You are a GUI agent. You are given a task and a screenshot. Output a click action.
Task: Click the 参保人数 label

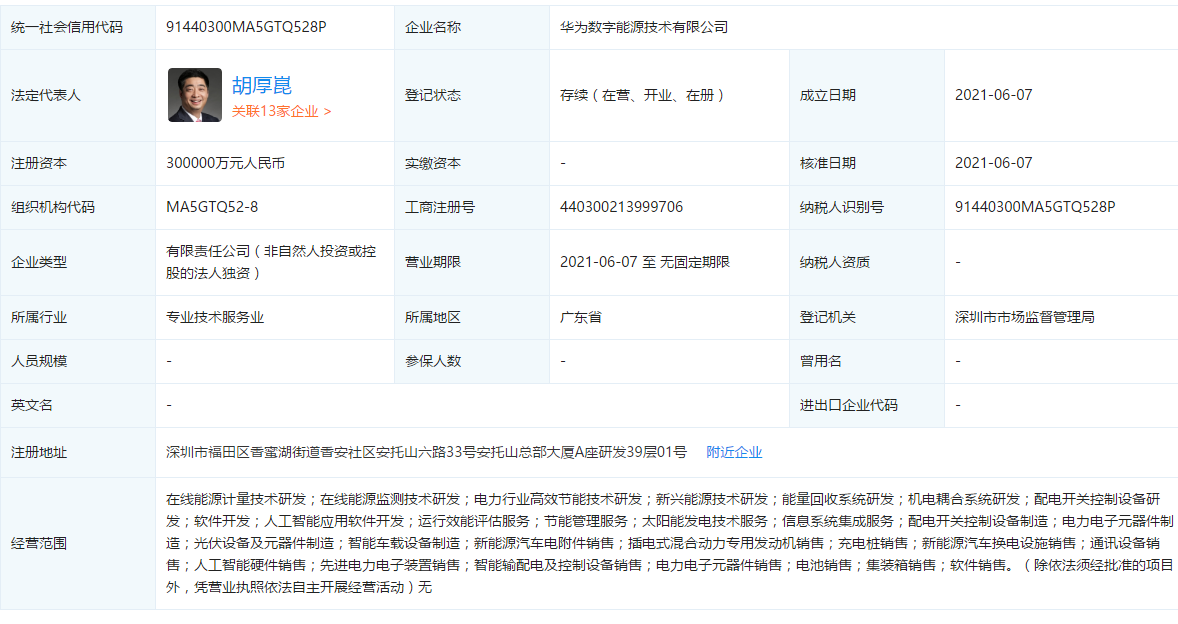coord(433,361)
